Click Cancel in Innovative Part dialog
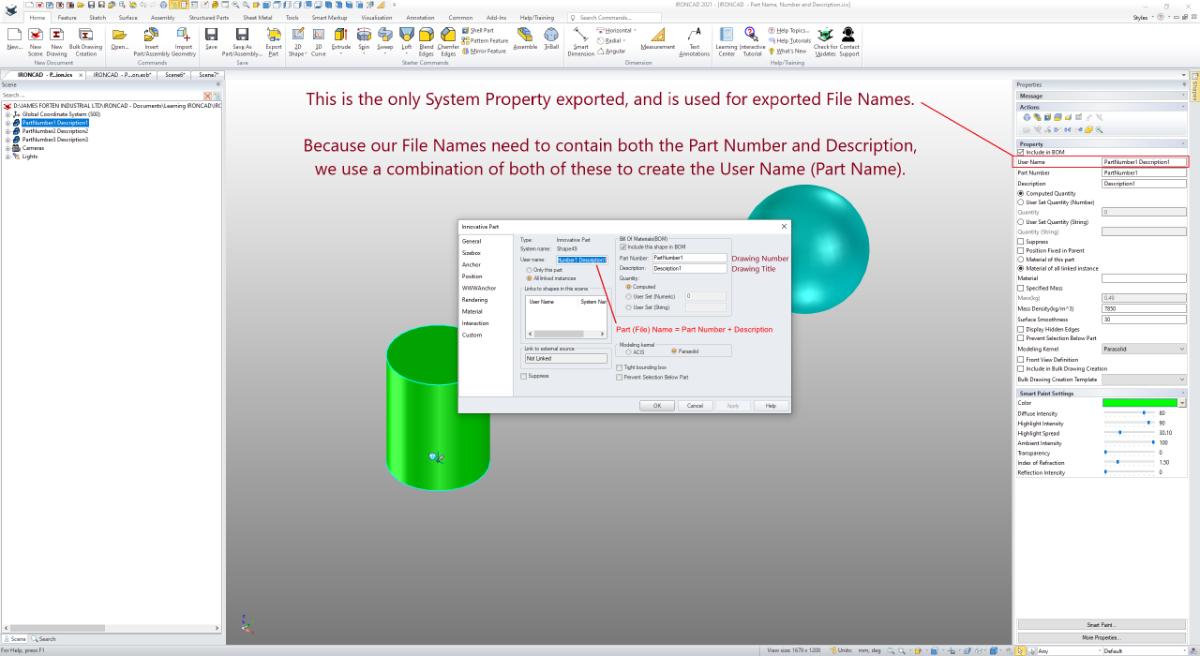The image size is (1200, 656). pos(694,405)
